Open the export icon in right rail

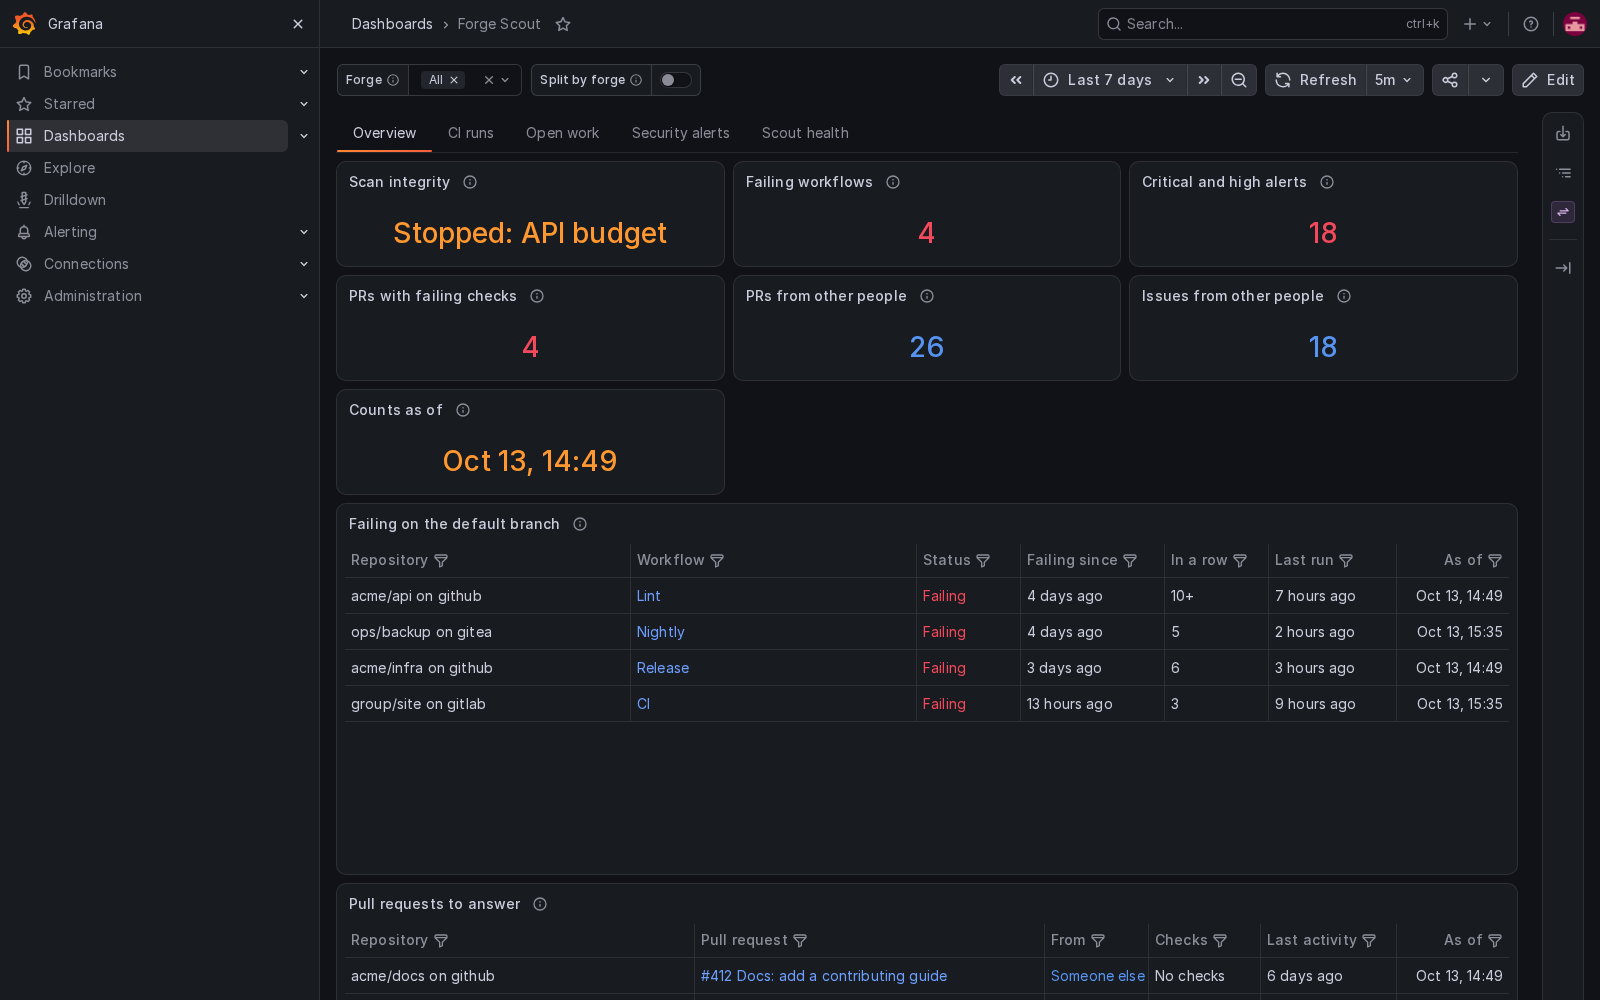click(x=1563, y=134)
